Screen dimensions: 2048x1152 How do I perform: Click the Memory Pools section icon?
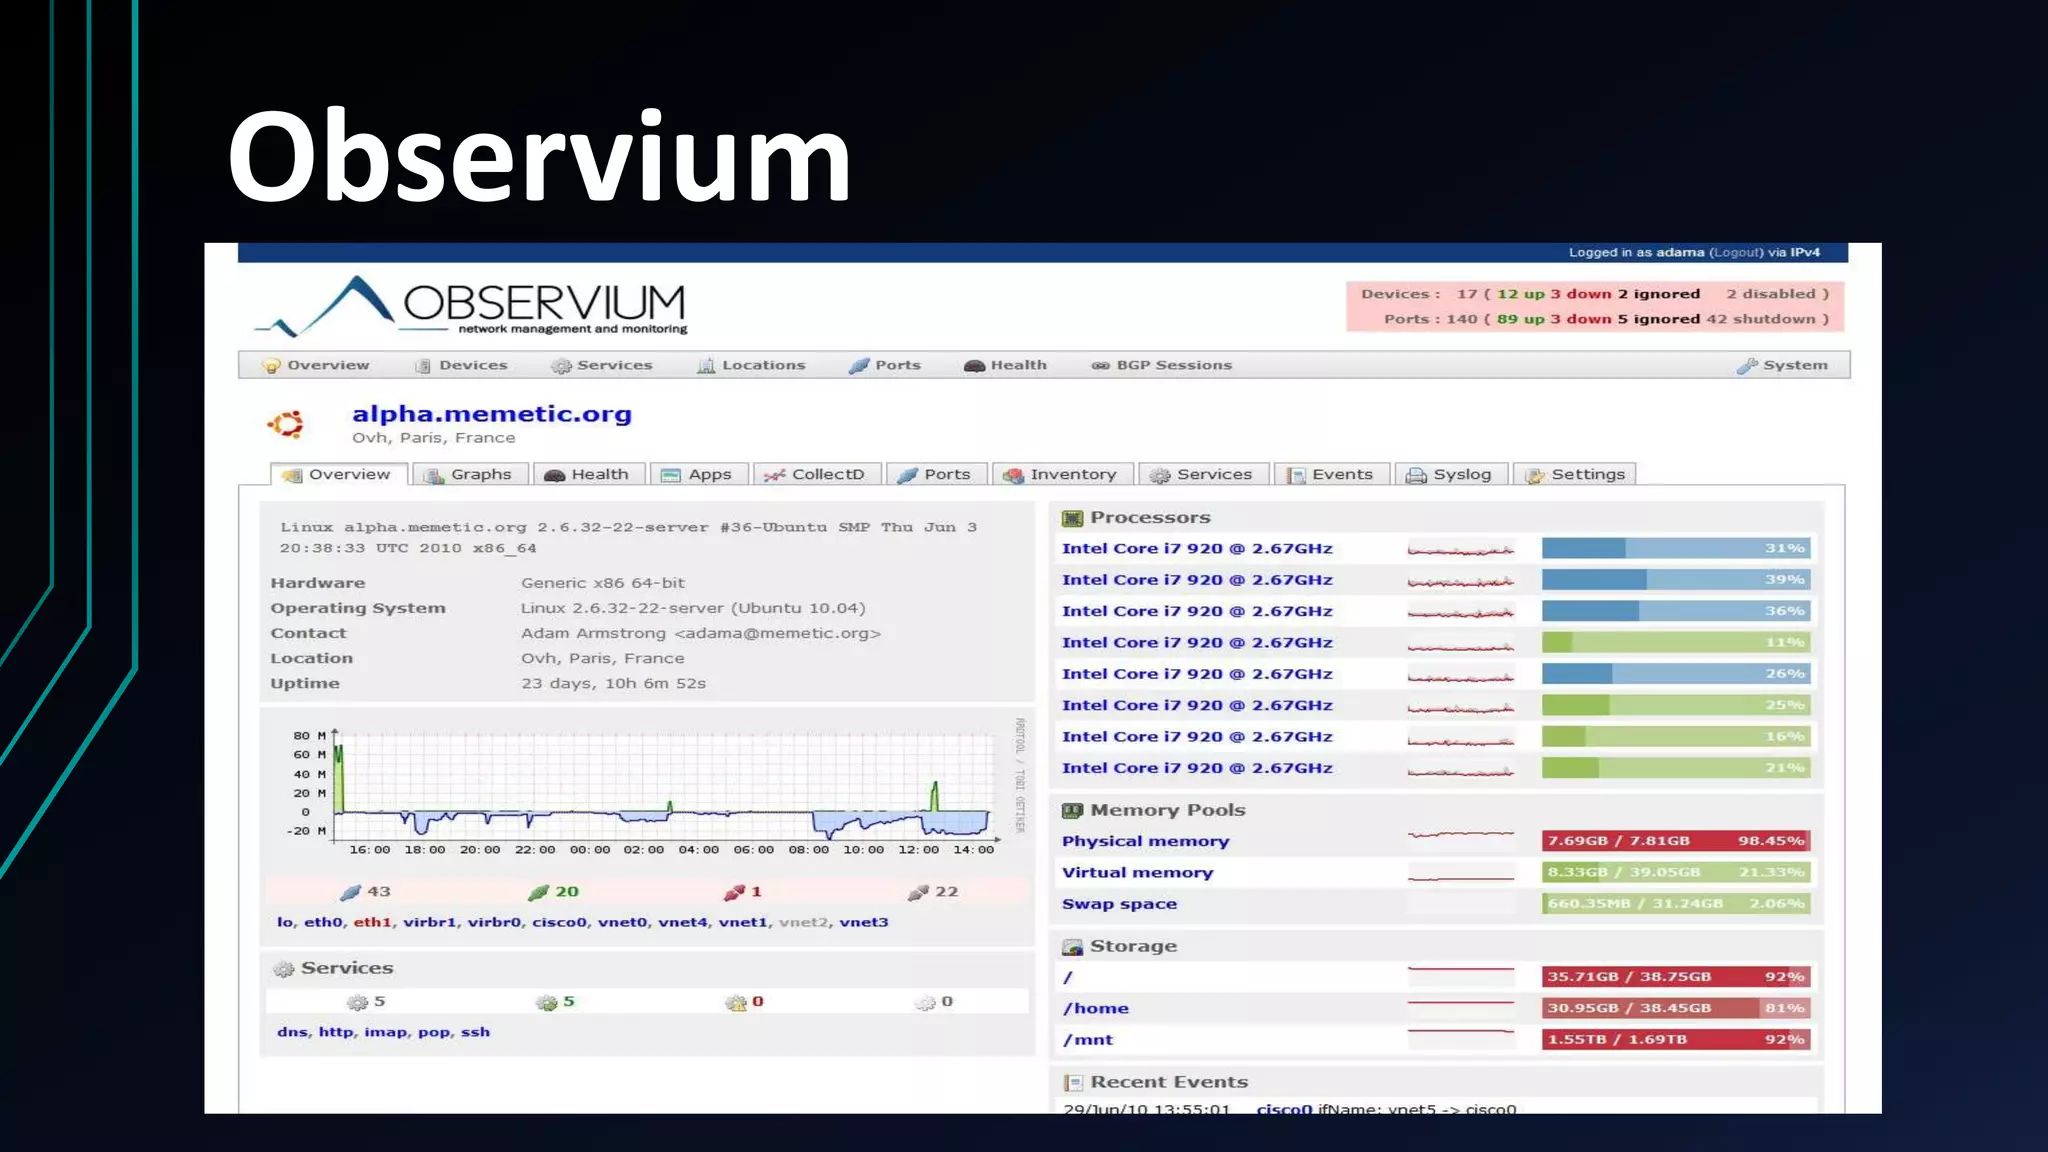[1072, 810]
